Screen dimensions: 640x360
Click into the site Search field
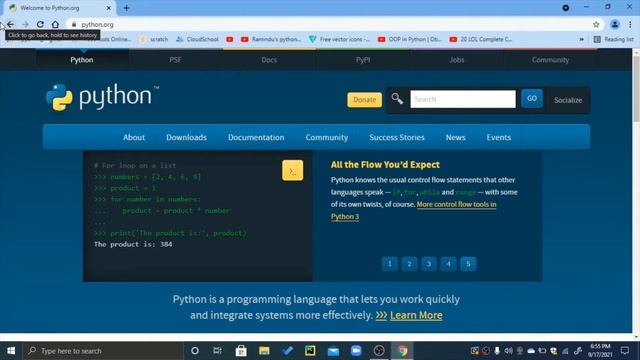pos(463,99)
